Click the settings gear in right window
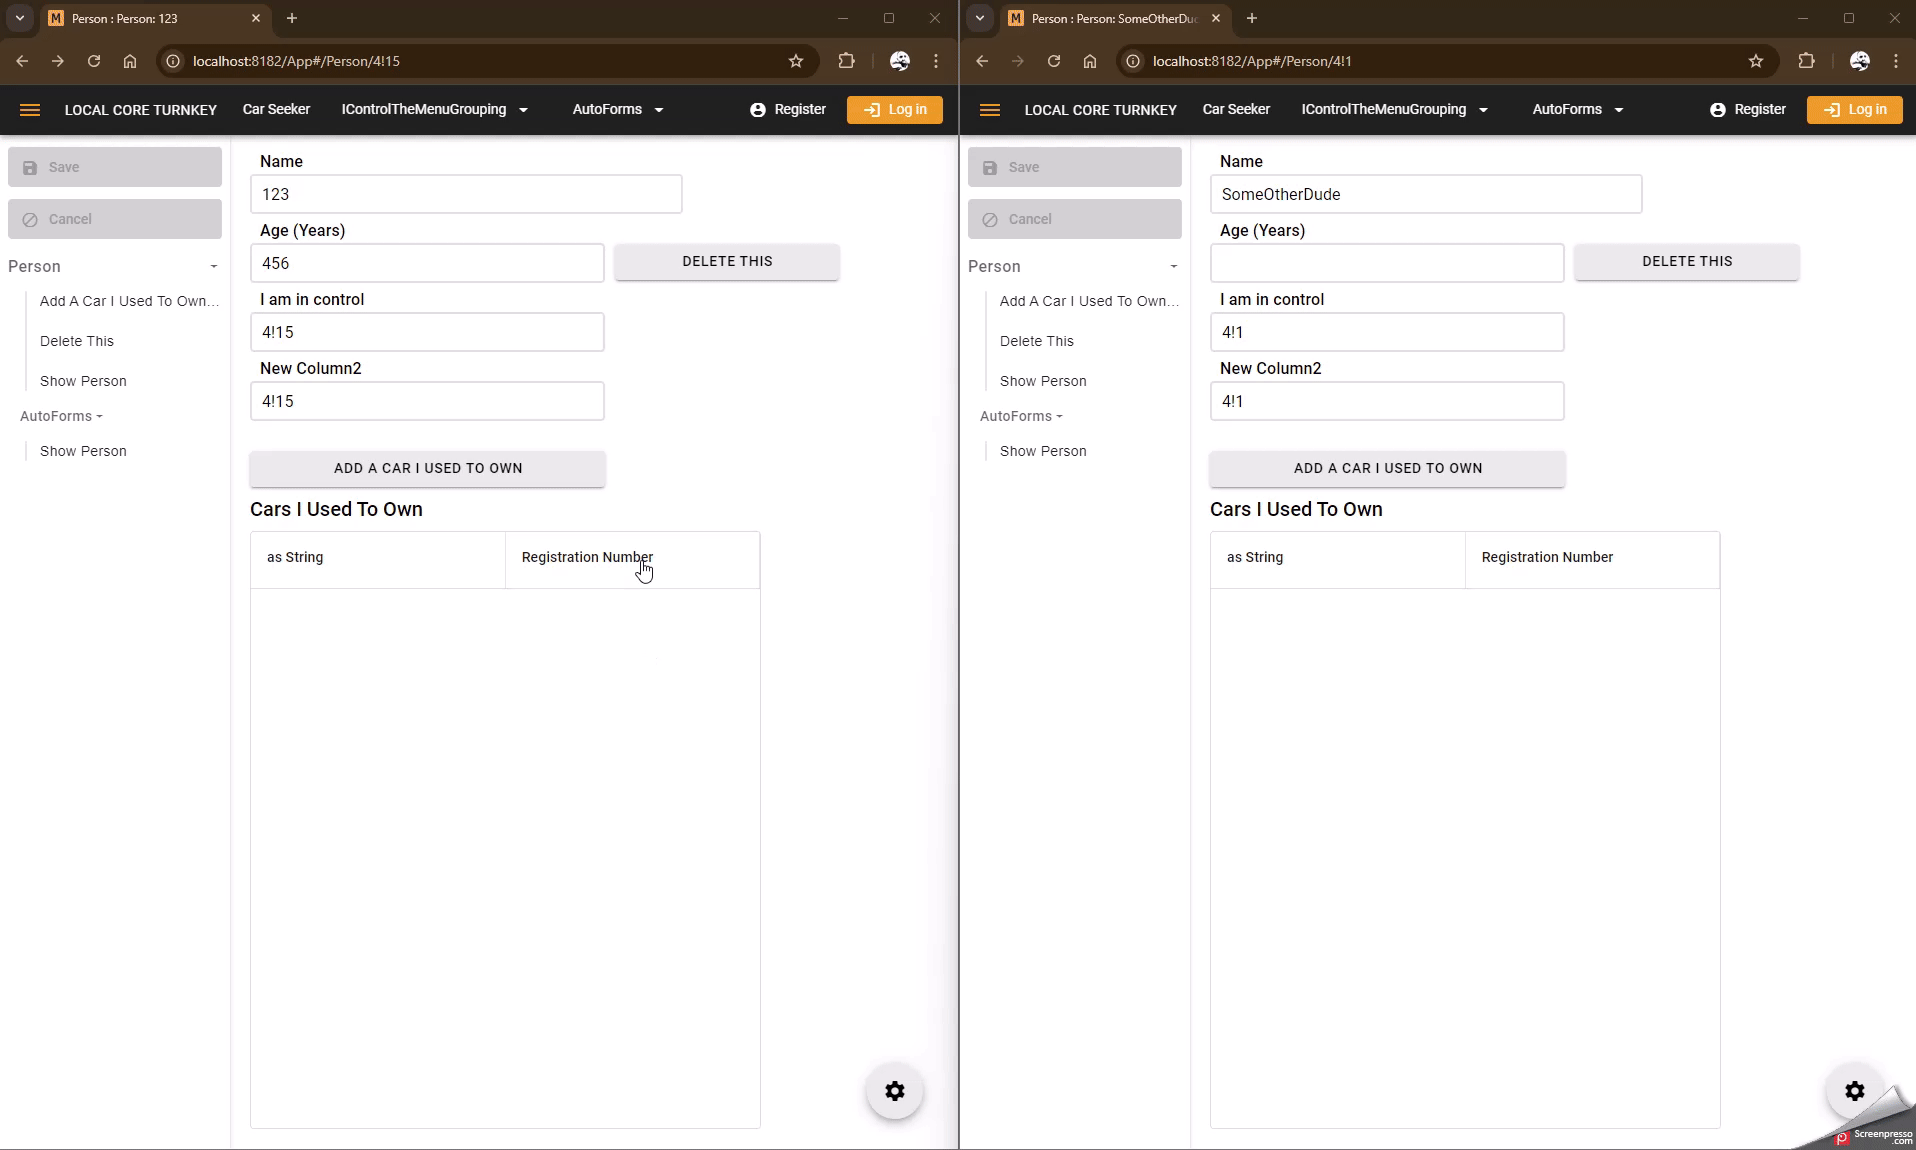1916x1150 pixels. [1854, 1091]
